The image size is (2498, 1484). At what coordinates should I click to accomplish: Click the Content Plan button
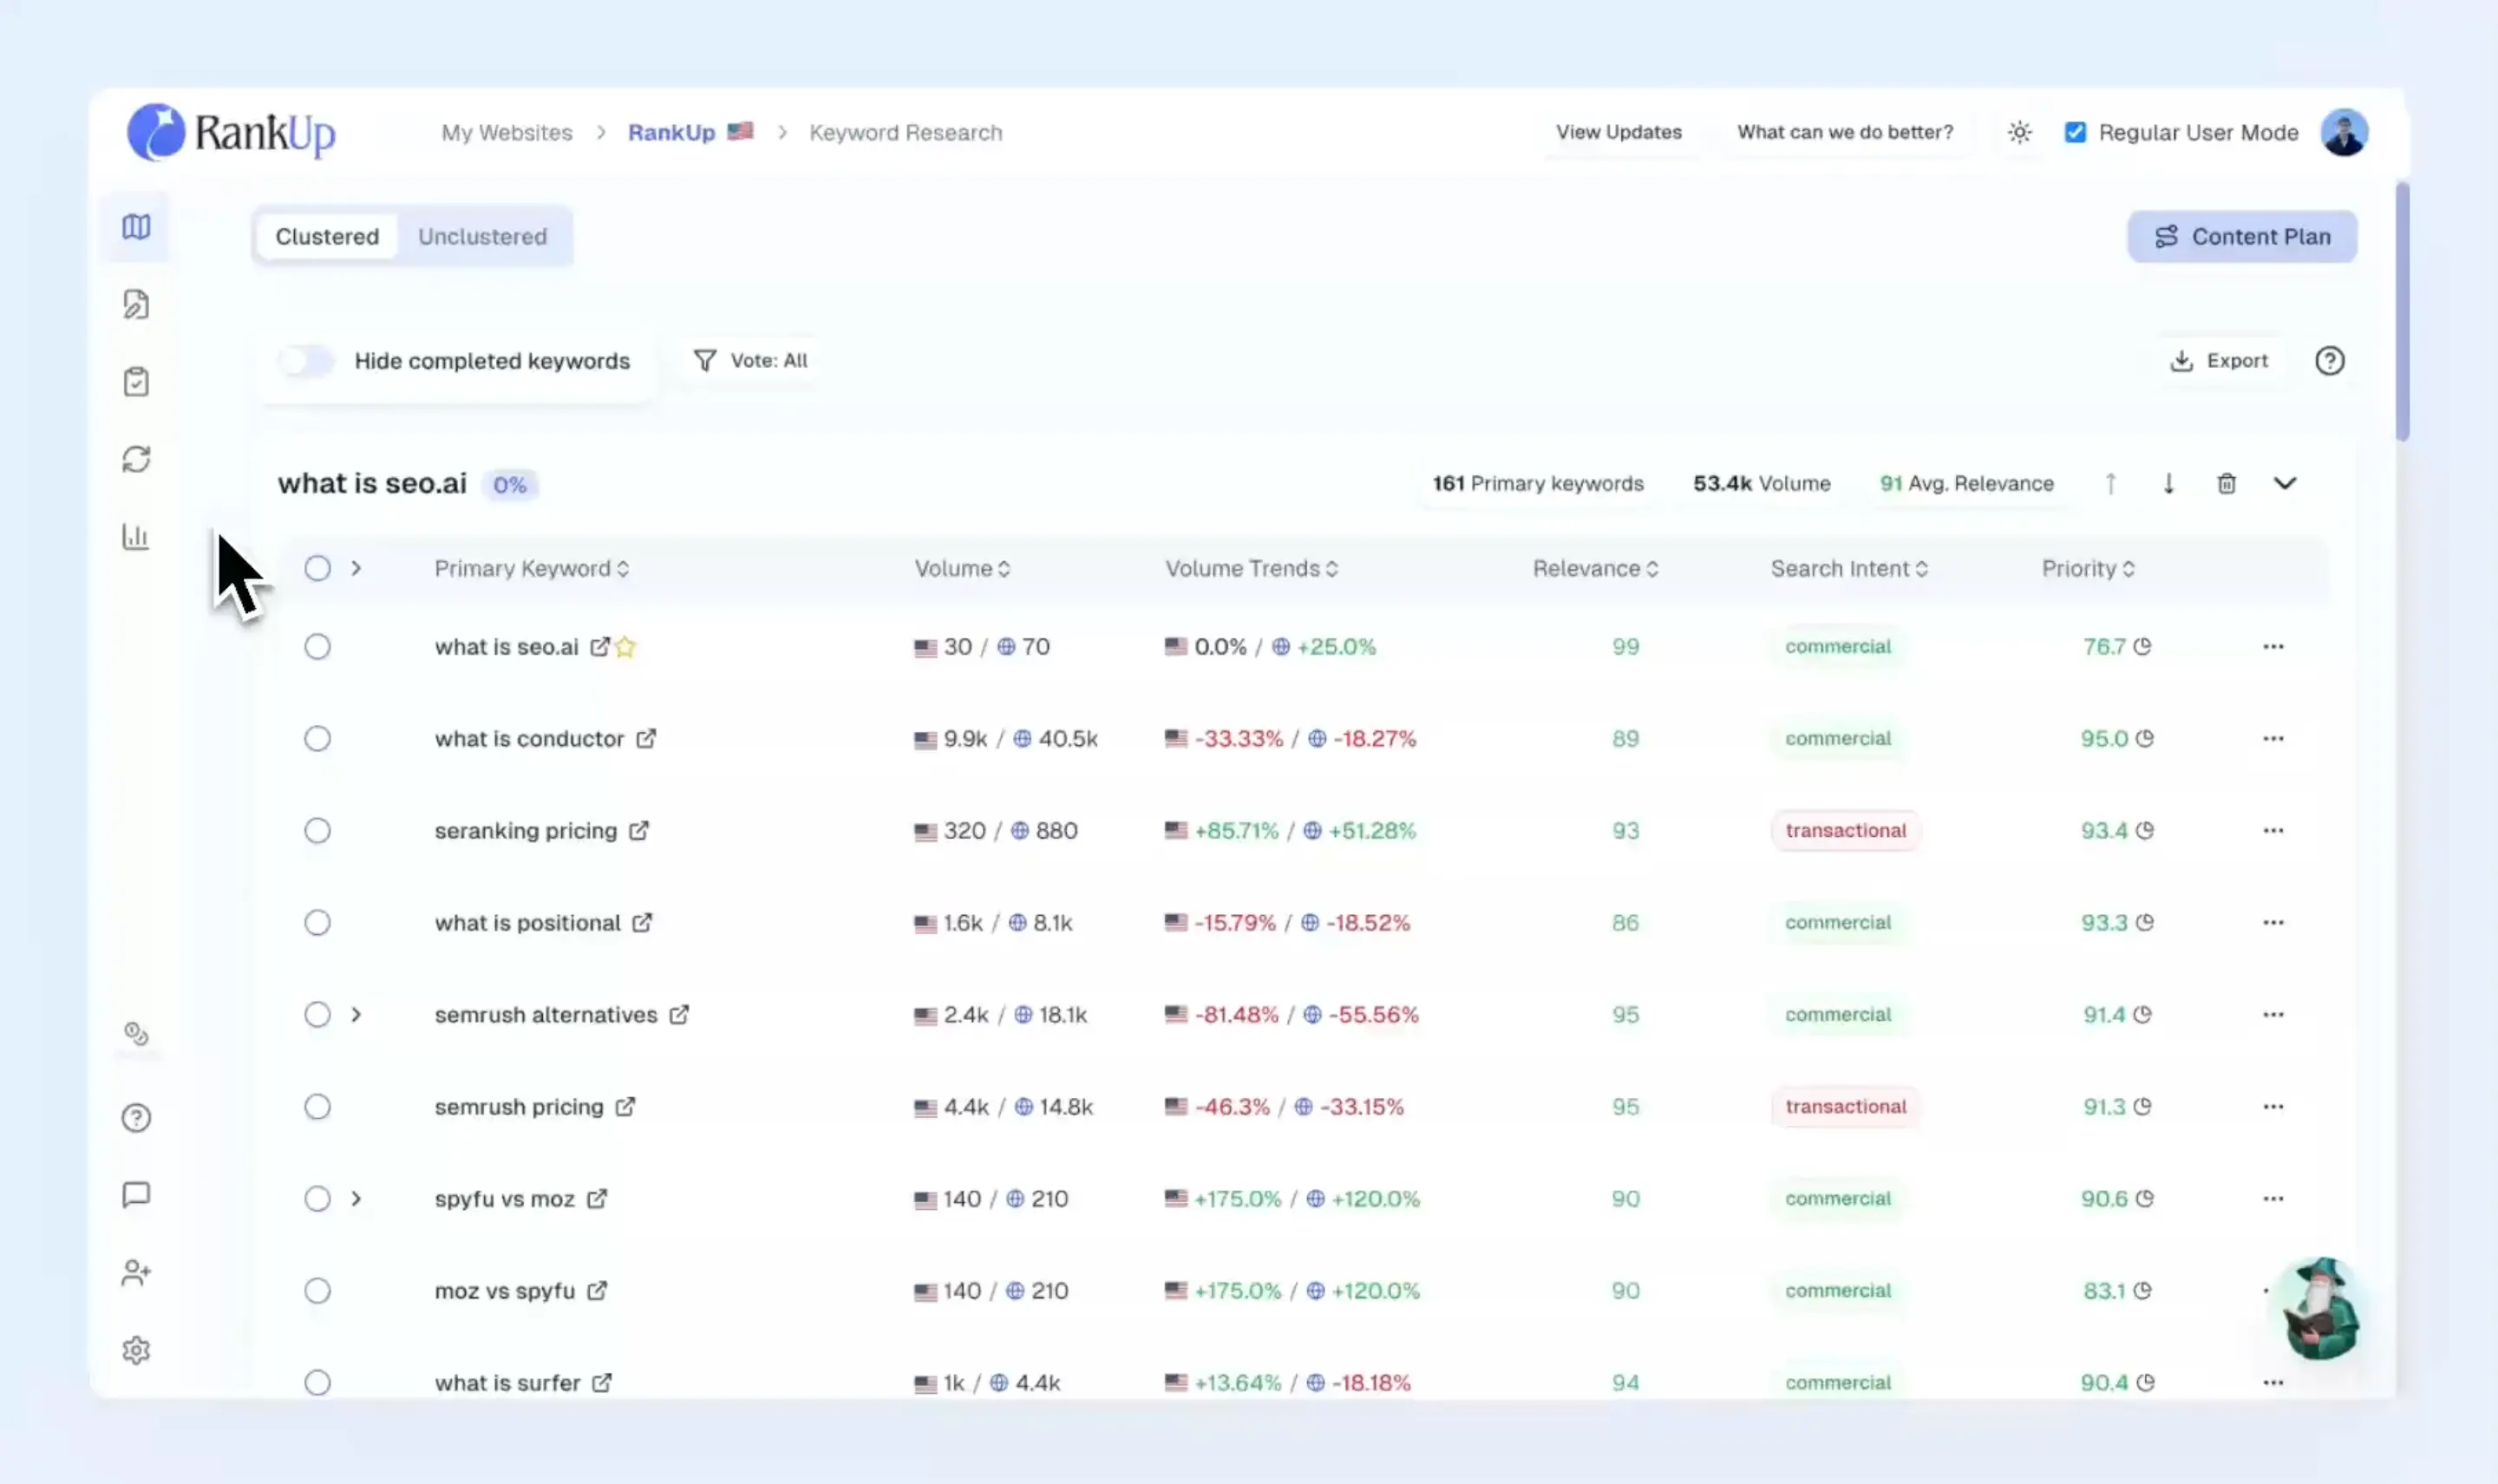tap(2241, 237)
